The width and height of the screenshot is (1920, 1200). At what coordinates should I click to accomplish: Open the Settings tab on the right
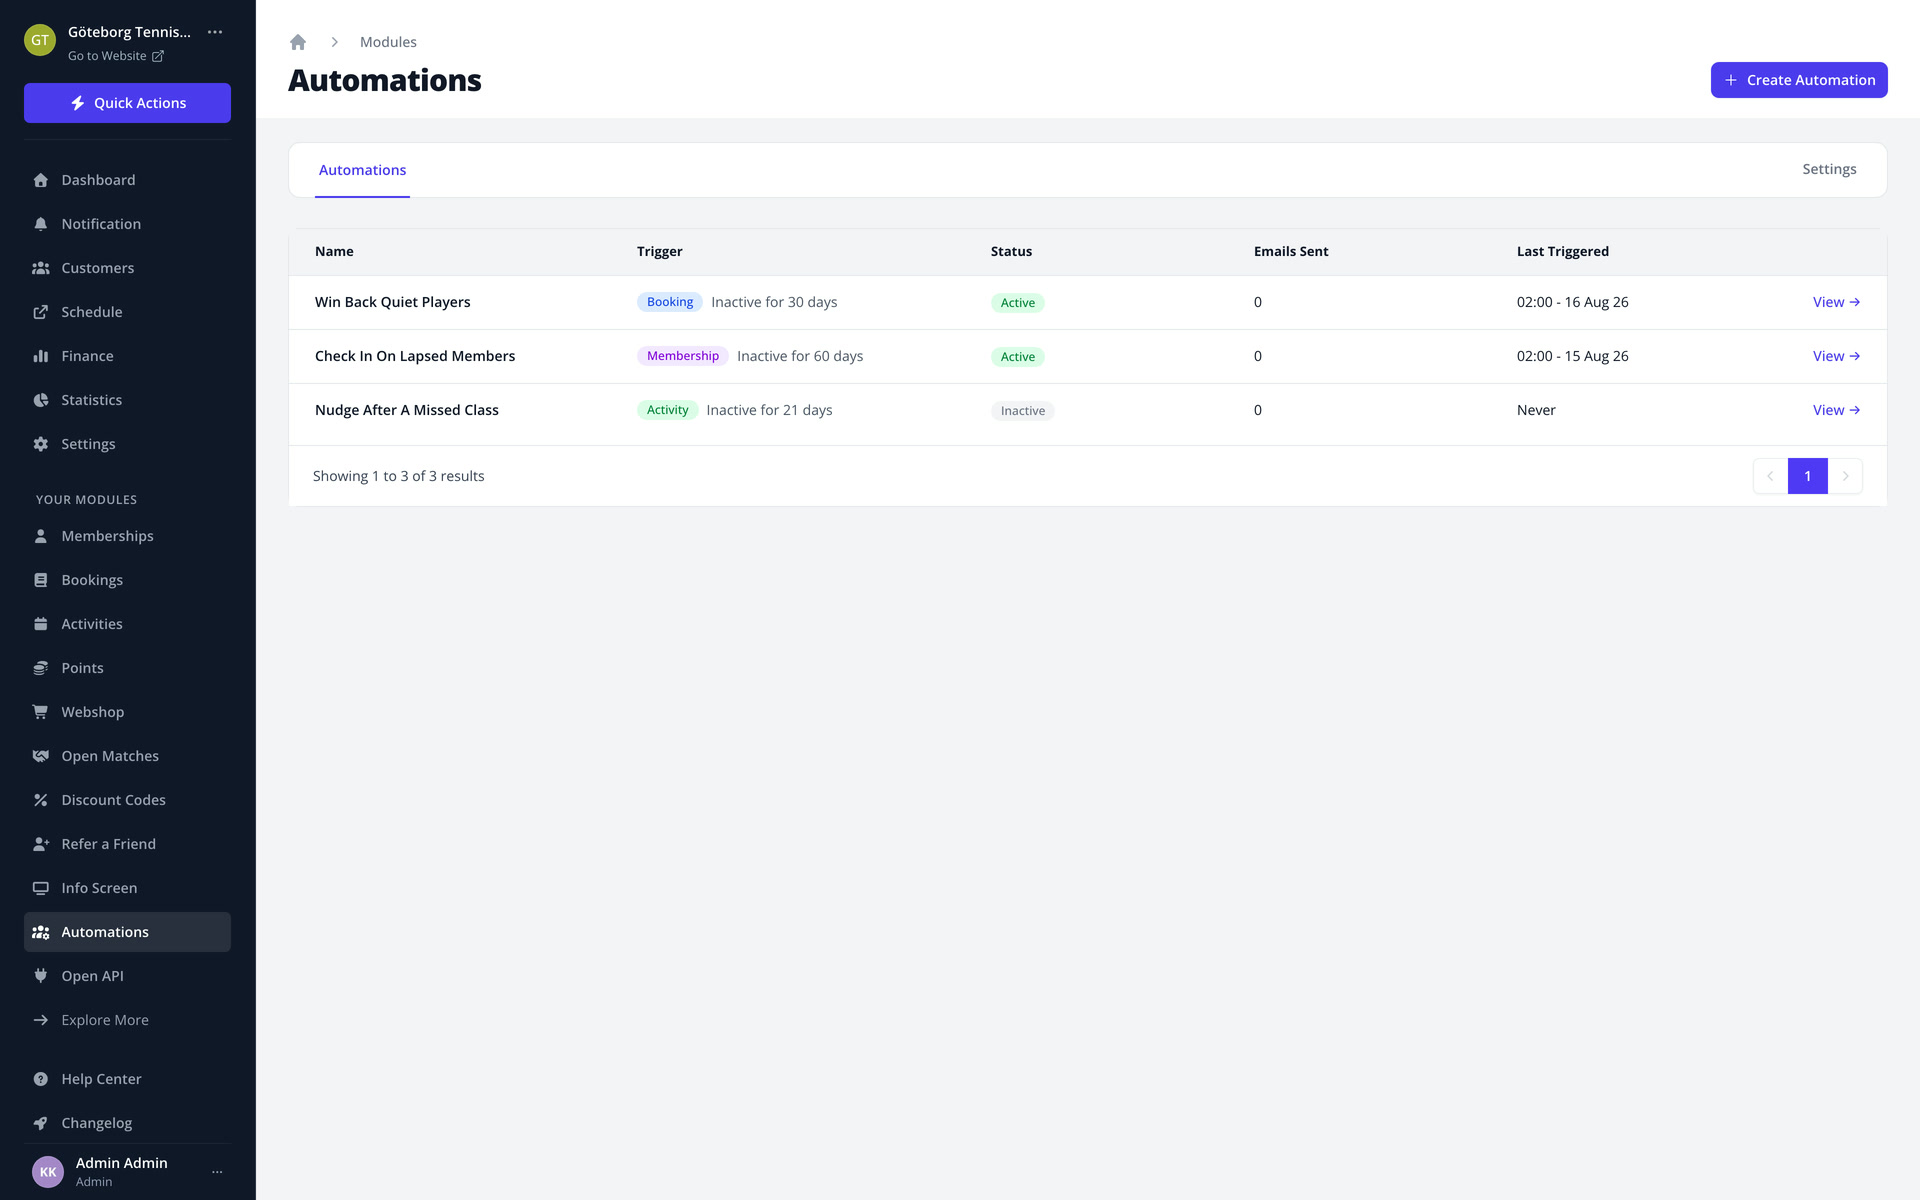[x=1829, y=169]
